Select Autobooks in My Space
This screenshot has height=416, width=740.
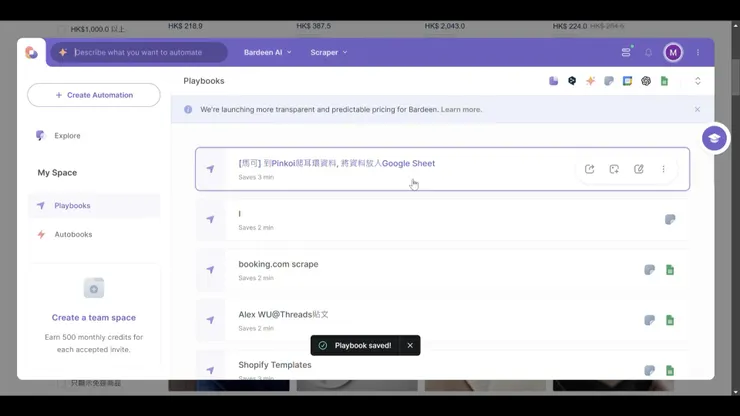click(94, 234)
